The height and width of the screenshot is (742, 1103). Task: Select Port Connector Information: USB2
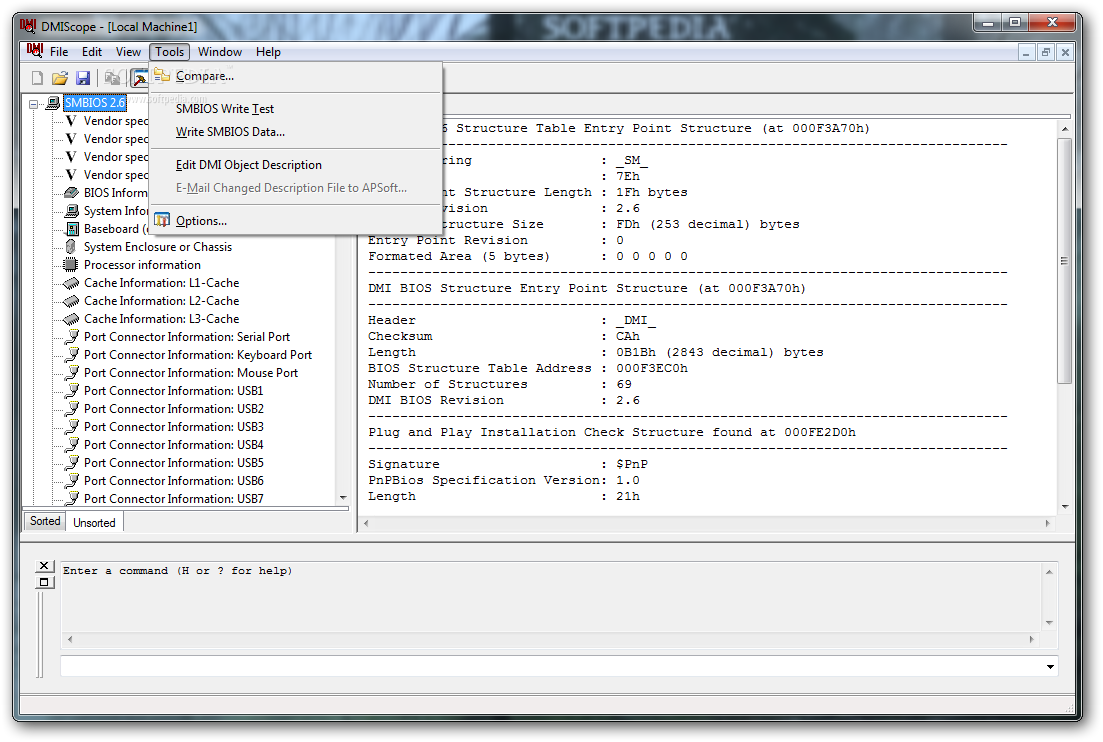pos(174,409)
